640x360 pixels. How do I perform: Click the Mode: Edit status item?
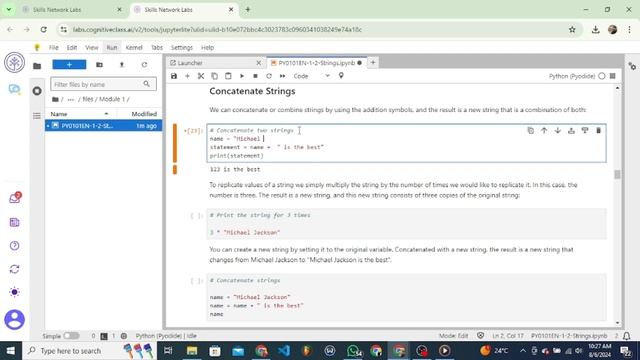[x=453, y=336]
